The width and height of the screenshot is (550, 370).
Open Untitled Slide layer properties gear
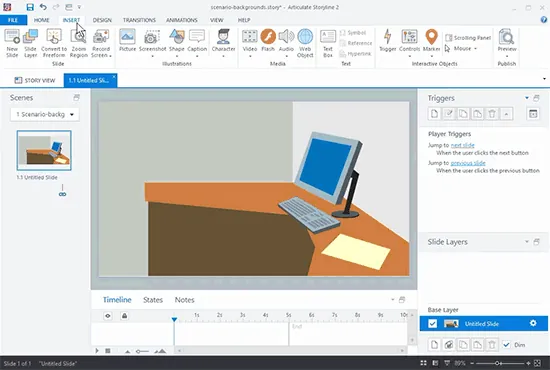pos(533,323)
